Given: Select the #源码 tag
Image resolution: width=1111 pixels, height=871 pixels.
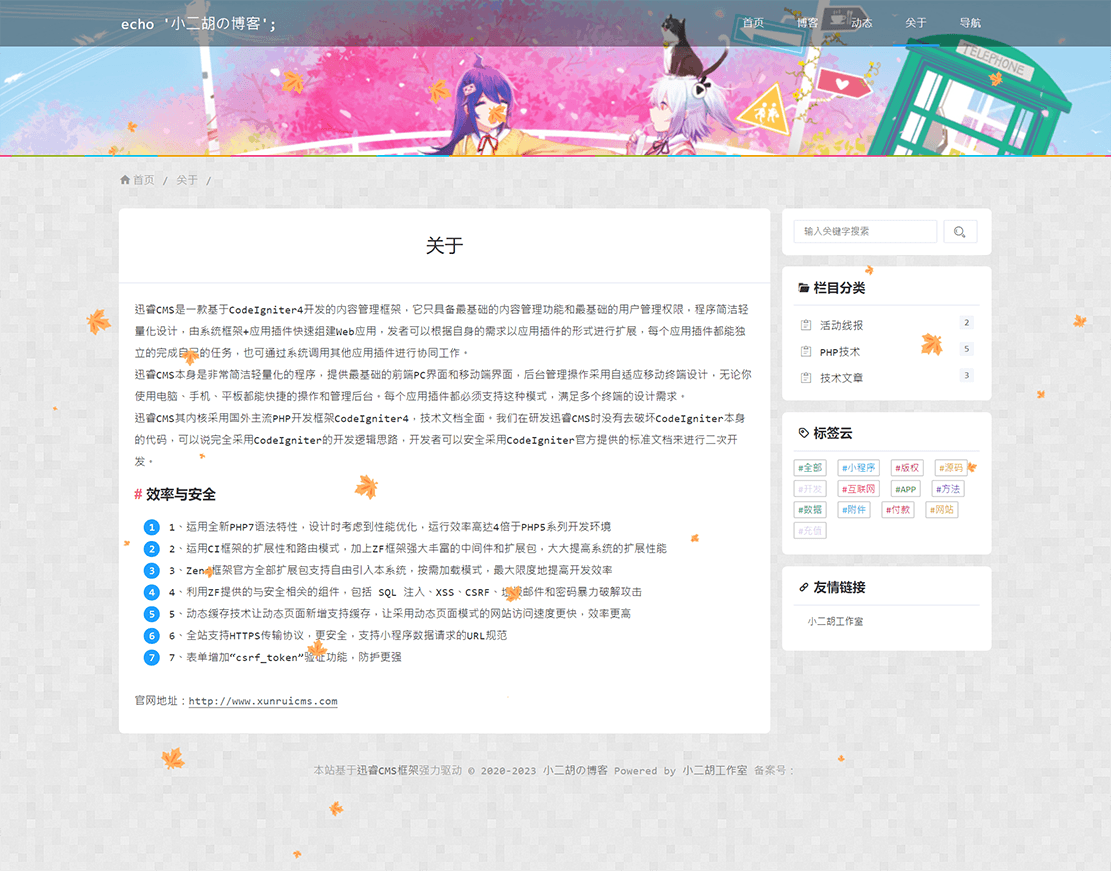Looking at the screenshot, I should pos(951,468).
